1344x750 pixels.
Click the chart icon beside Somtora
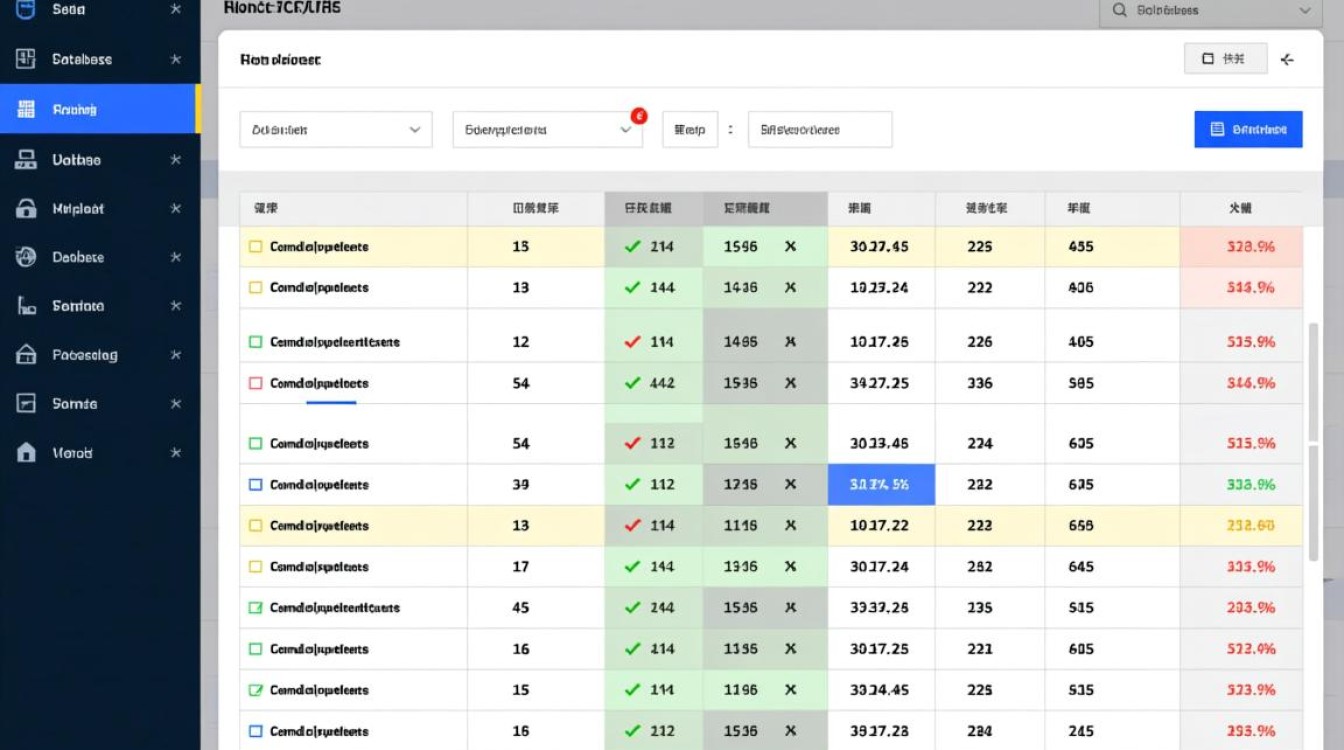(26, 306)
